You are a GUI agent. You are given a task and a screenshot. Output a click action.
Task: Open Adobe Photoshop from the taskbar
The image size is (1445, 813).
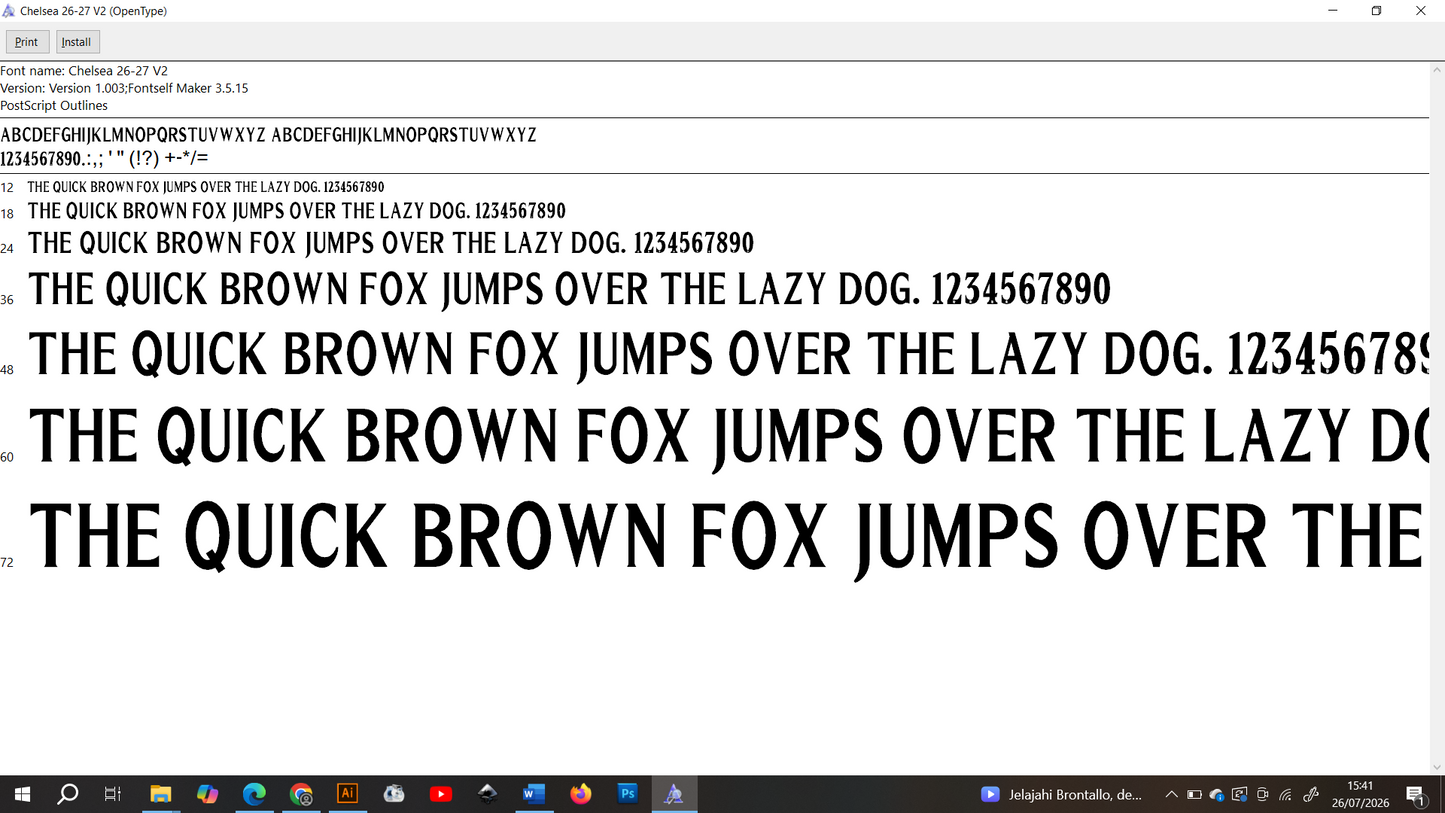[x=628, y=794]
